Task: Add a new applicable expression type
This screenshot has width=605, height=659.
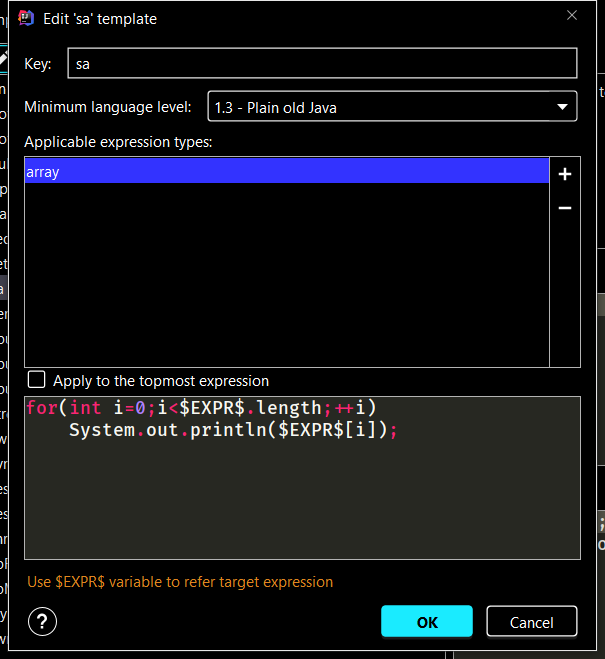Action: point(564,174)
